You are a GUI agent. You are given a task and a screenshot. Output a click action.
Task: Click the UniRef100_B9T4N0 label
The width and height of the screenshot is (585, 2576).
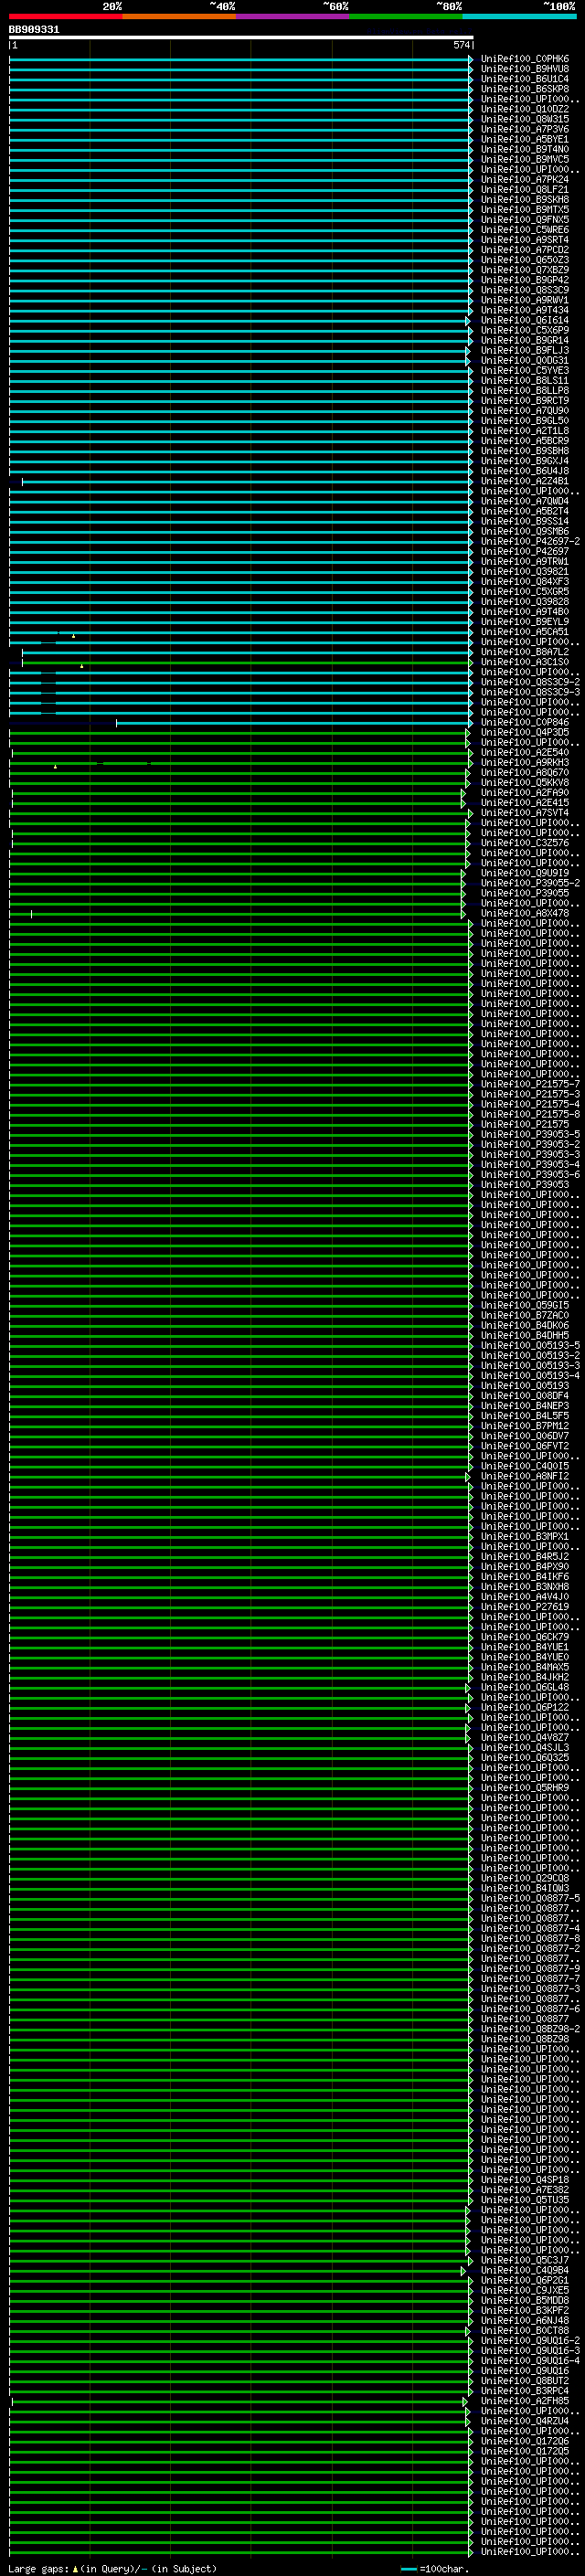[x=525, y=149]
